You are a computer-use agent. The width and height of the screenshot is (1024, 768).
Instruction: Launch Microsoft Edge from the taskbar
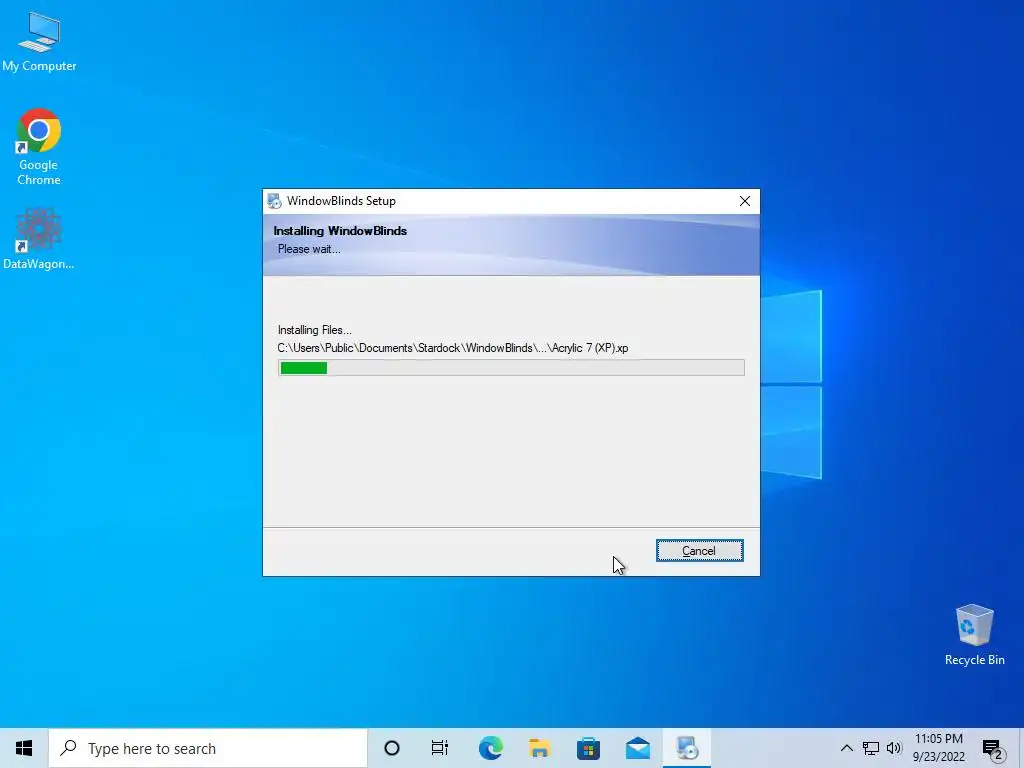[x=490, y=748]
